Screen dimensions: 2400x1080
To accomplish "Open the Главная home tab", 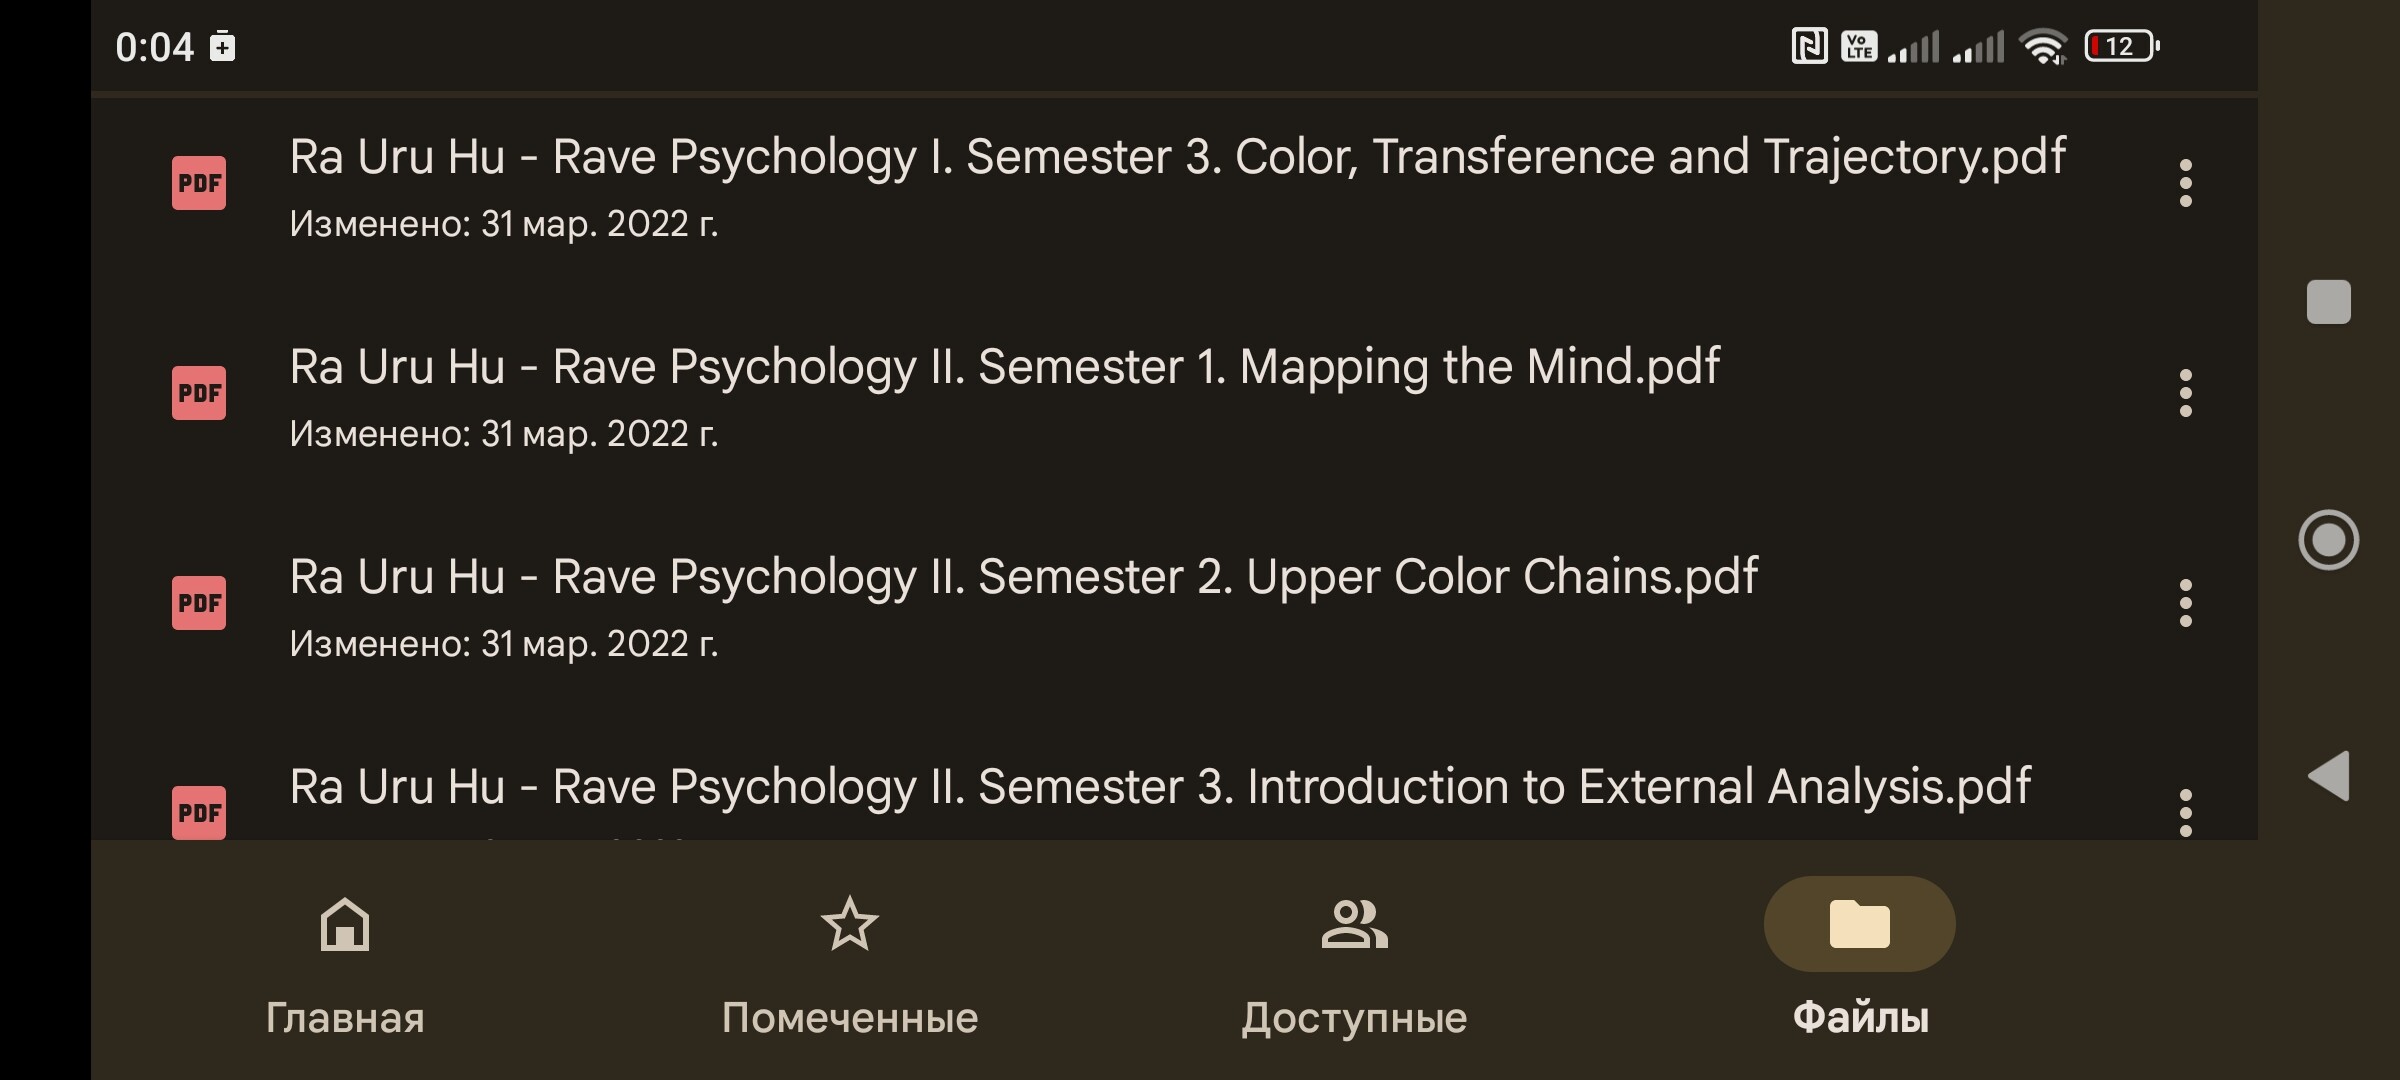I will click(345, 962).
